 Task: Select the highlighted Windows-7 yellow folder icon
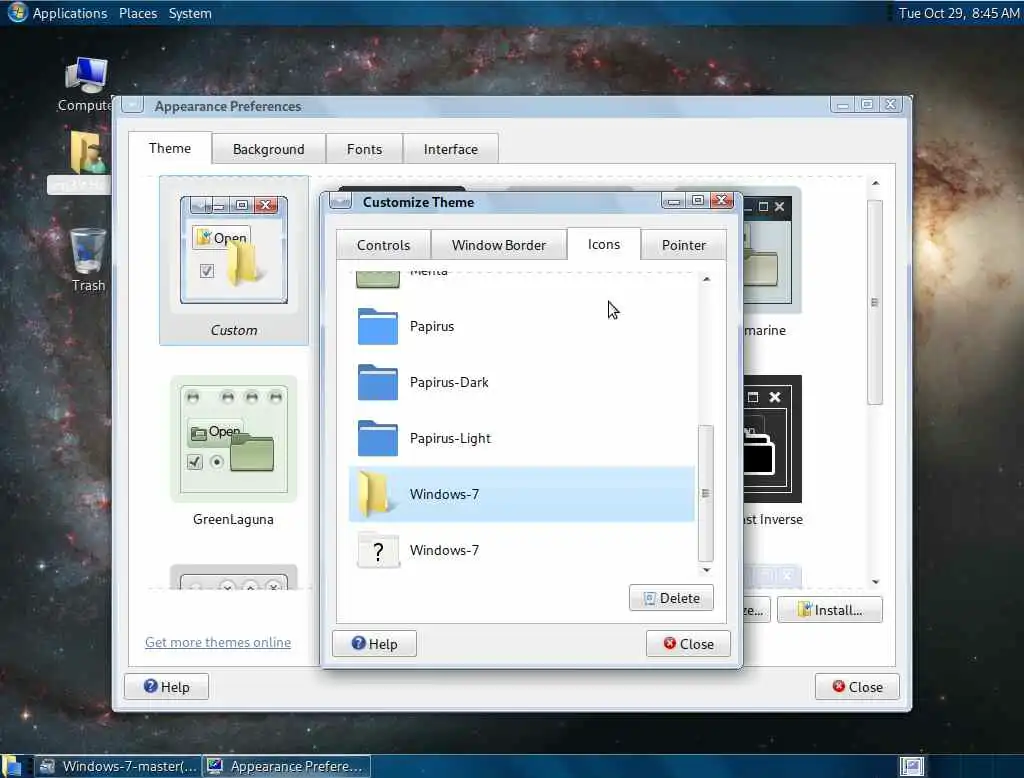pos(375,494)
